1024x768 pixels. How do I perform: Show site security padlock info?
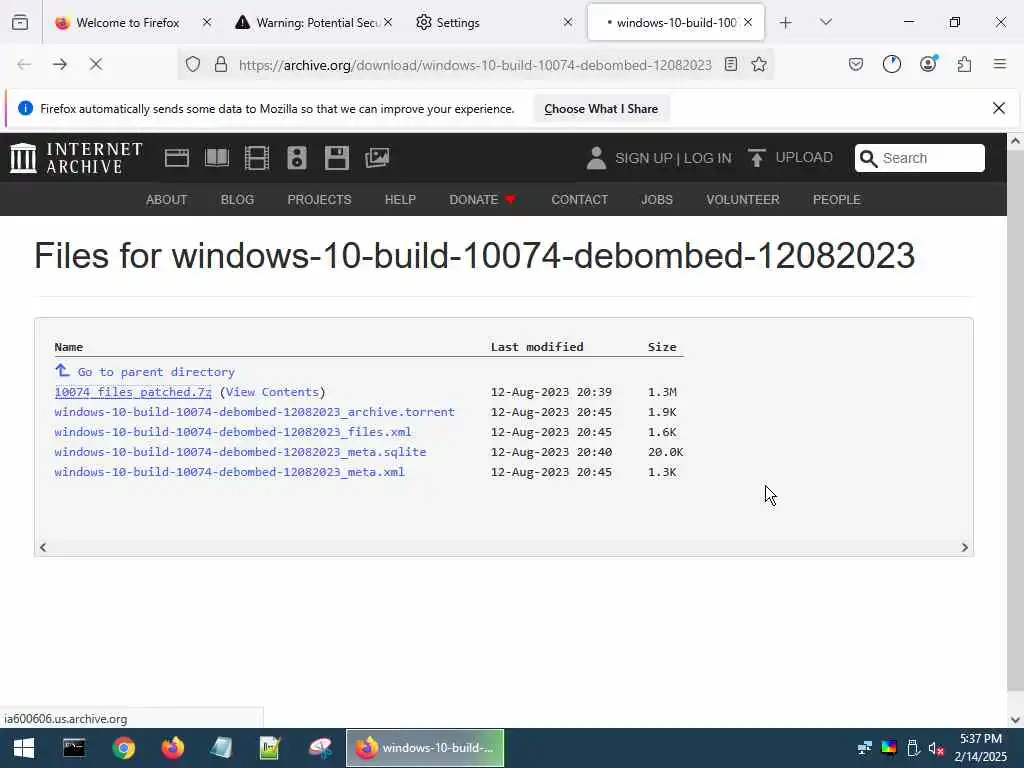click(x=221, y=64)
